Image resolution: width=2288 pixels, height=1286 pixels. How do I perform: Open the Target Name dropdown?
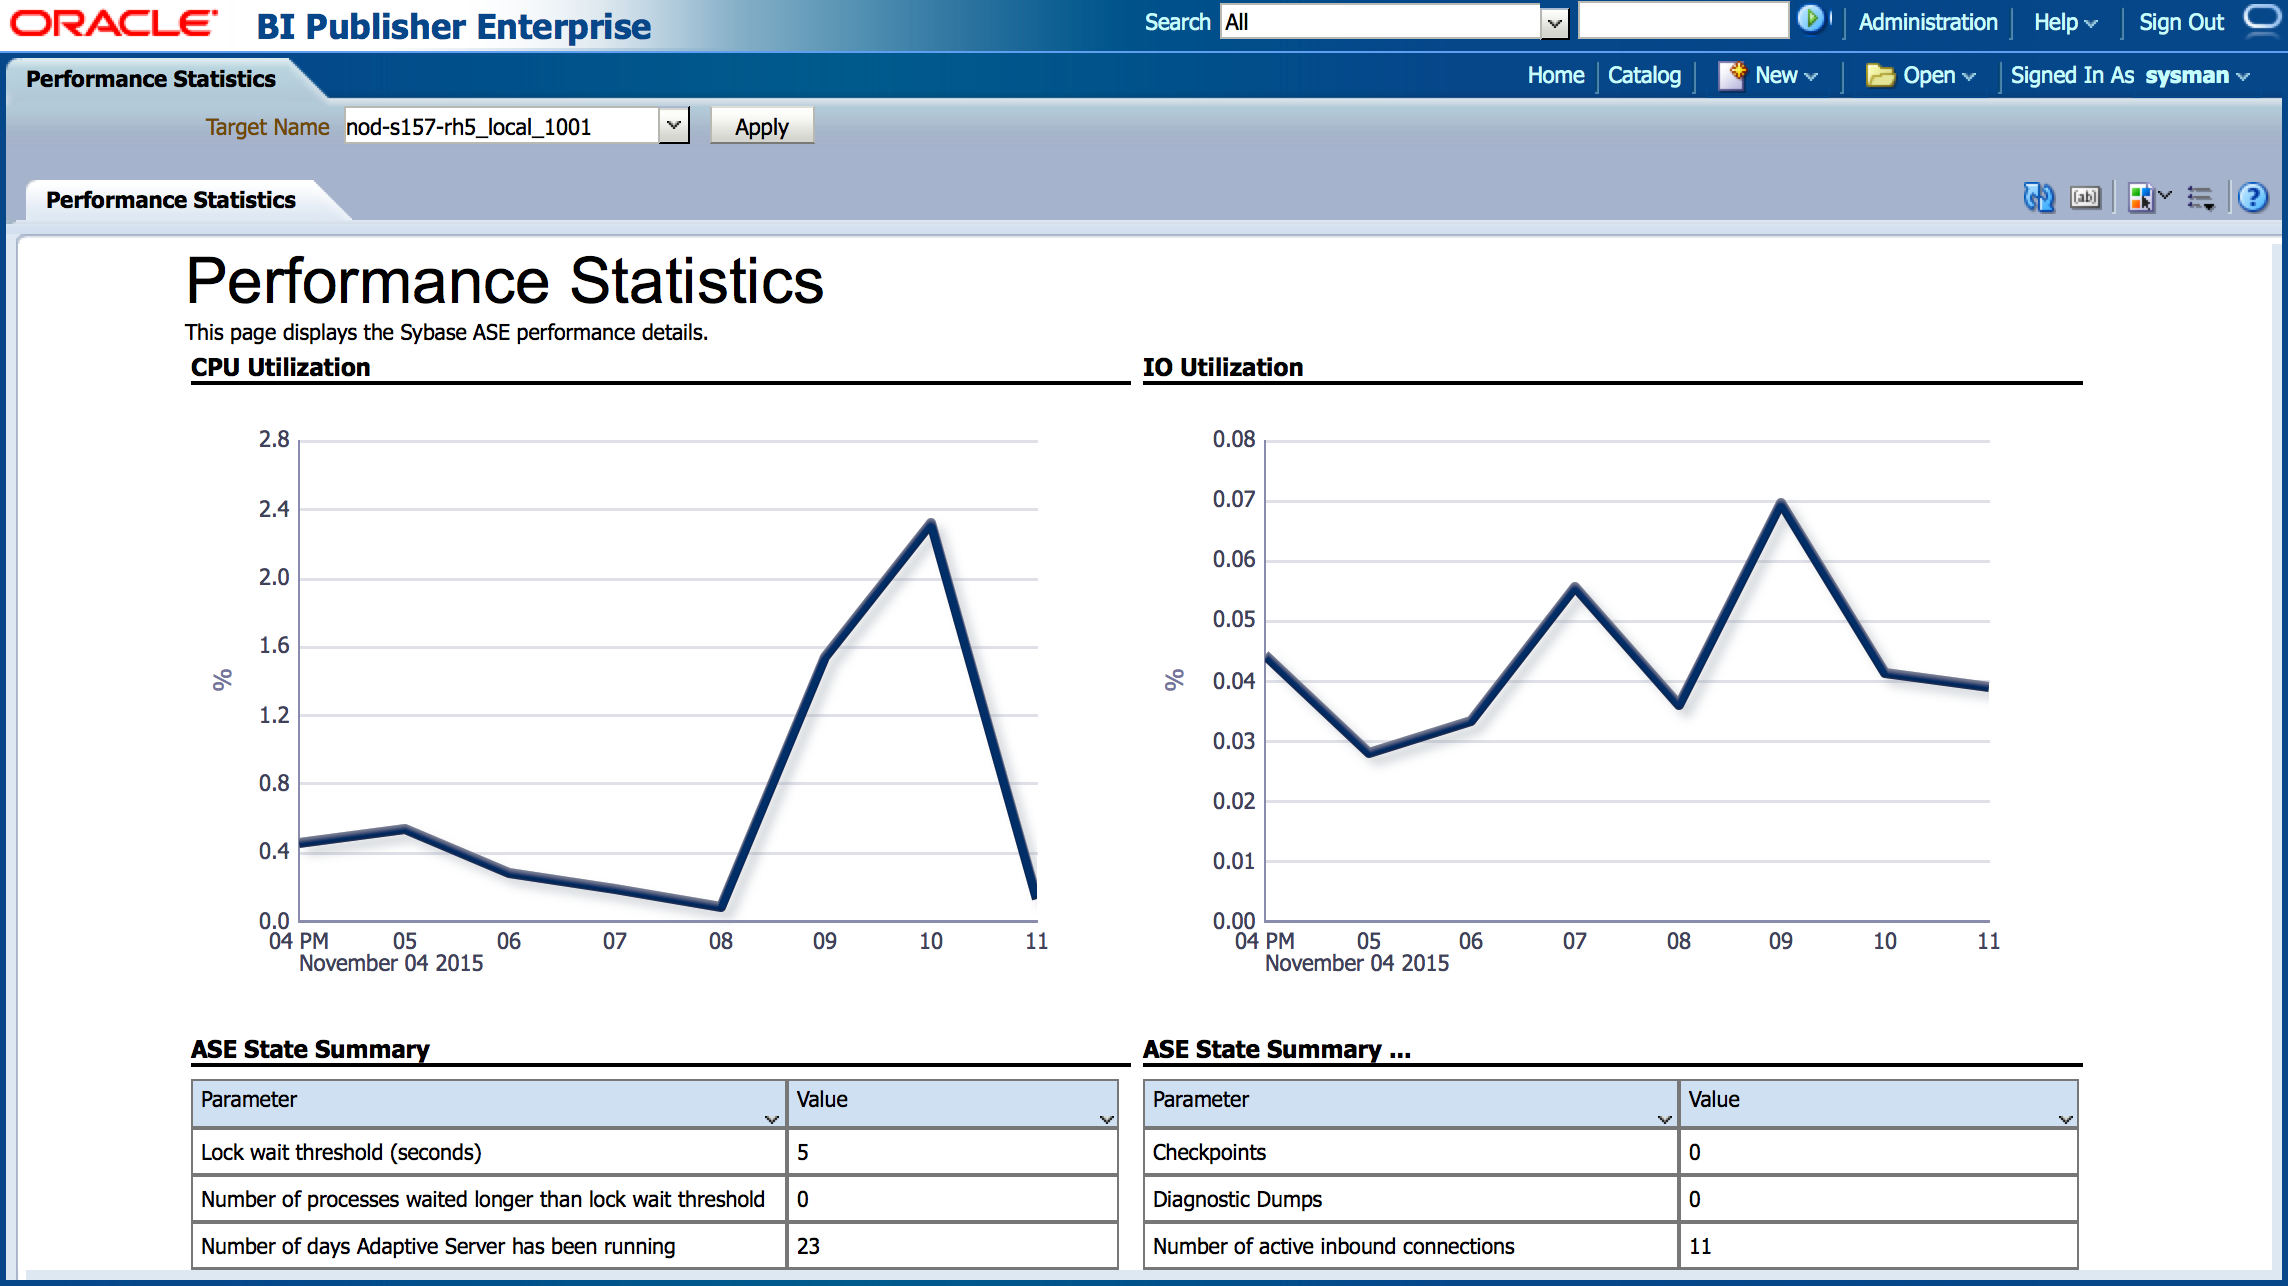pos(674,126)
